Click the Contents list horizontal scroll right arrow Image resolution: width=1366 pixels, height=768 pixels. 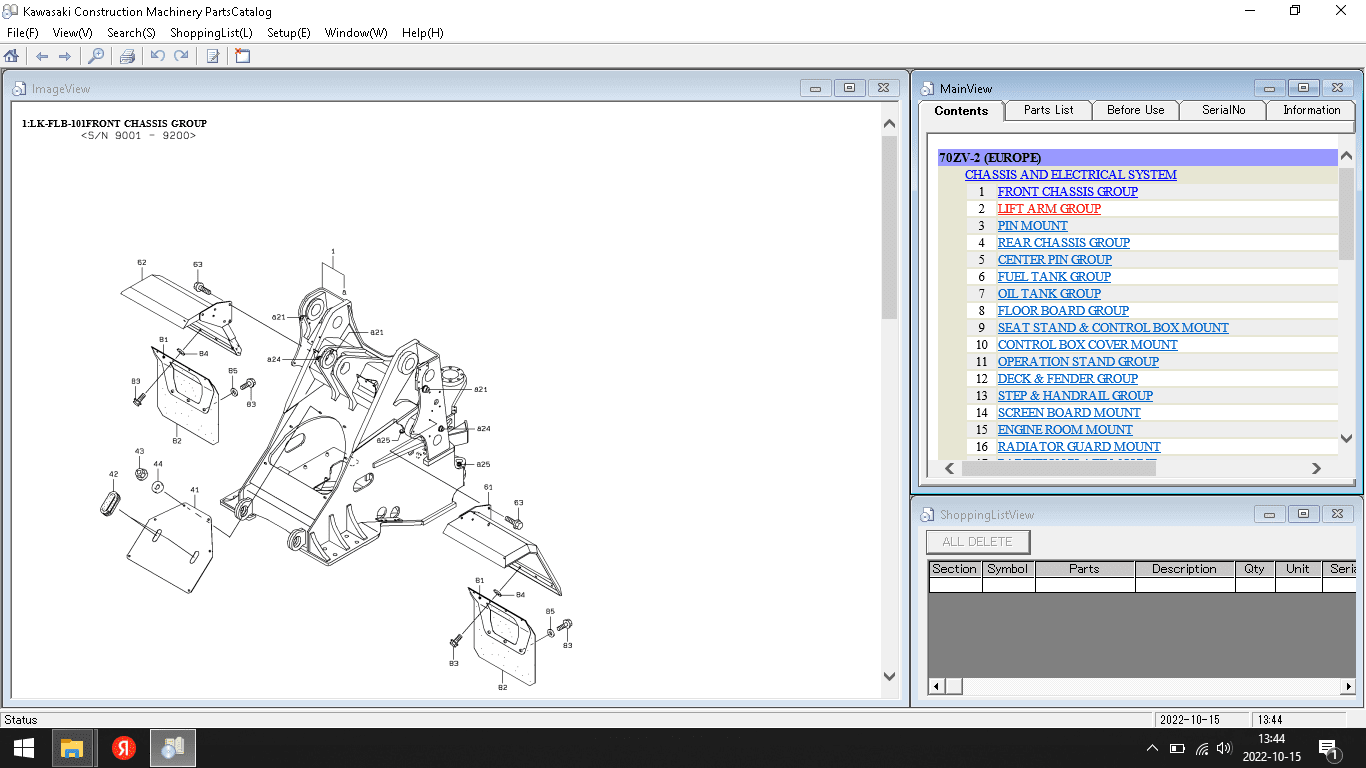(1316, 468)
